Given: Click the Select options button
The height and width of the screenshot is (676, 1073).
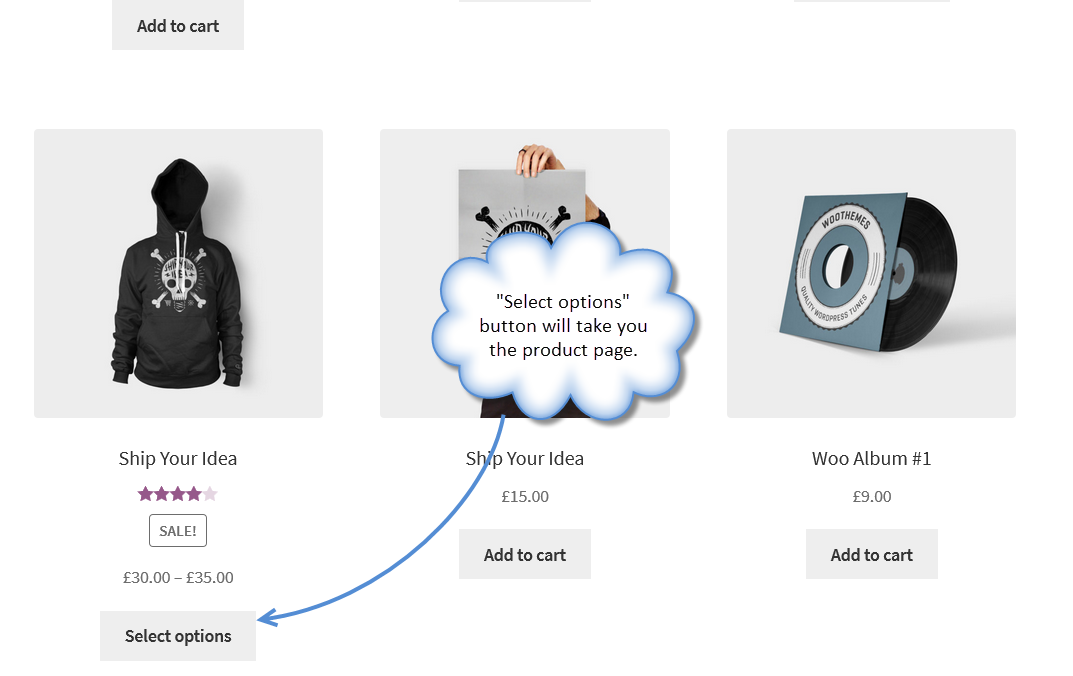Looking at the screenshot, I should [177, 635].
